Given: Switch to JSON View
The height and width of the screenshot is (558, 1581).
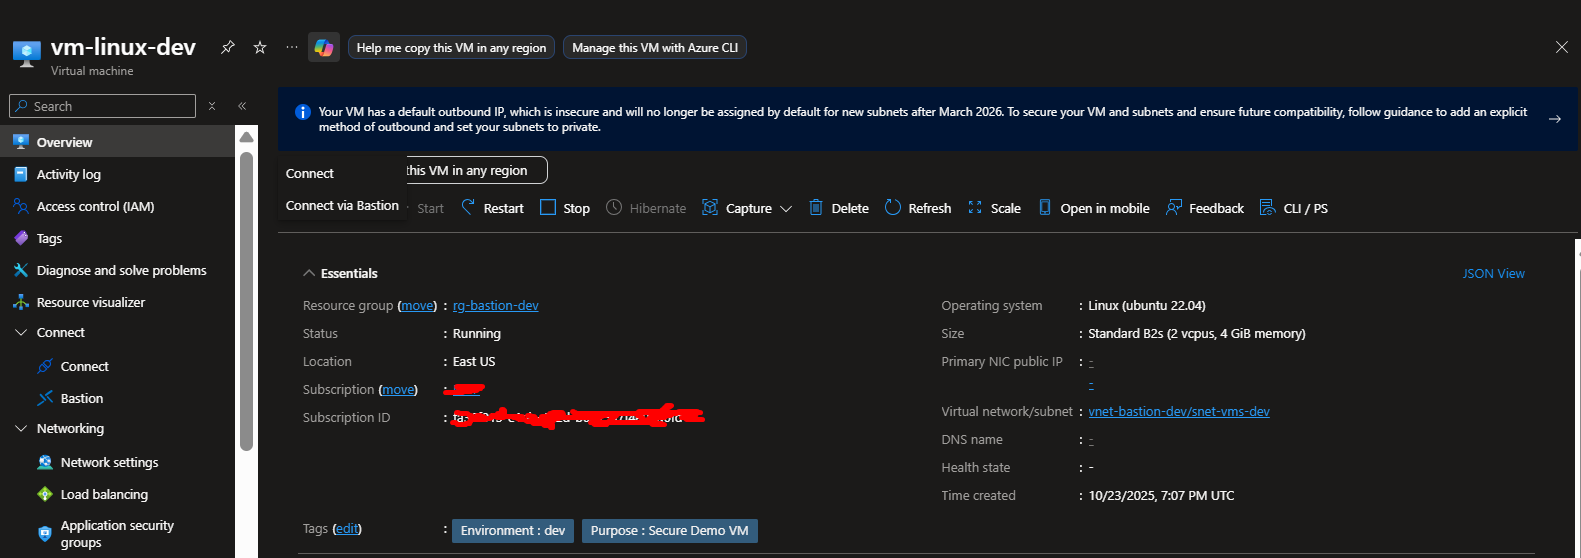Looking at the screenshot, I should coord(1493,273).
